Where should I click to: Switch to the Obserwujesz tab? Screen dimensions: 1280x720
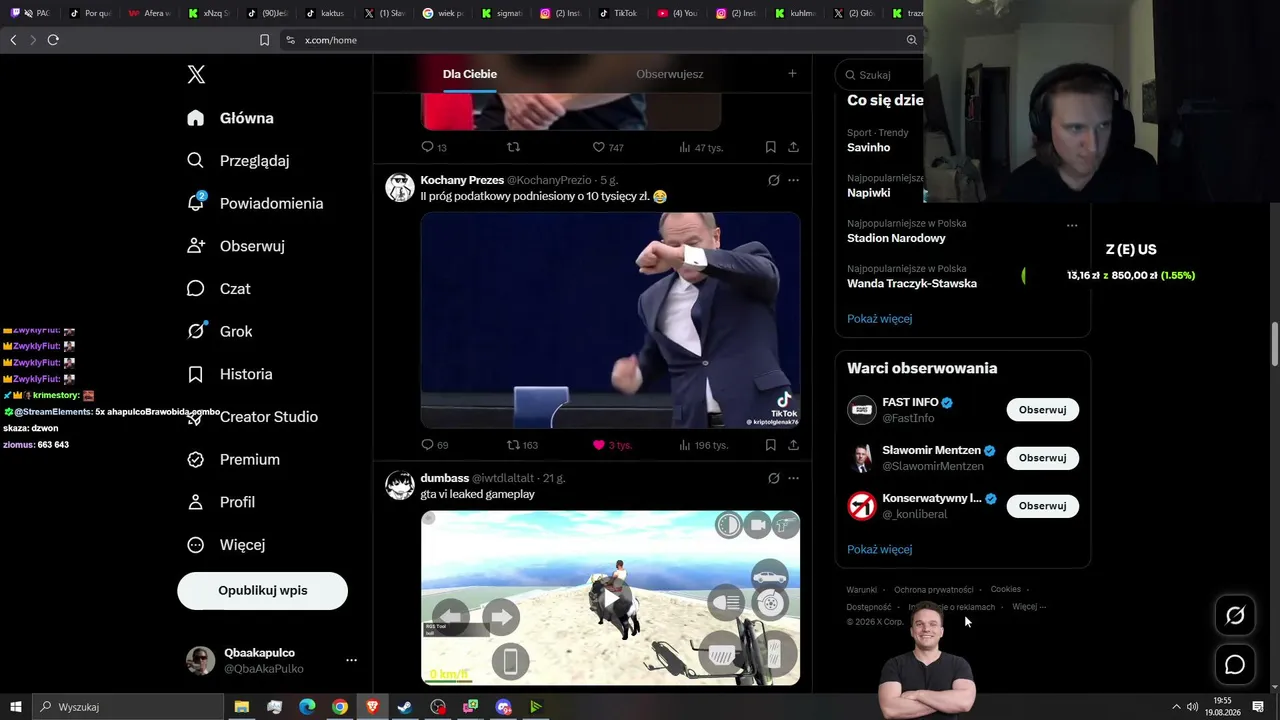point(670,74)
